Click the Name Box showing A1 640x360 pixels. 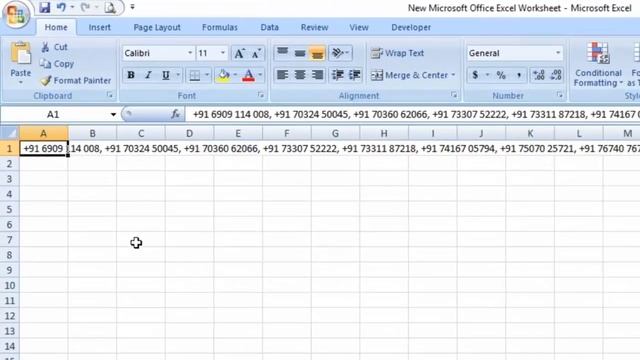pos(53,114)
